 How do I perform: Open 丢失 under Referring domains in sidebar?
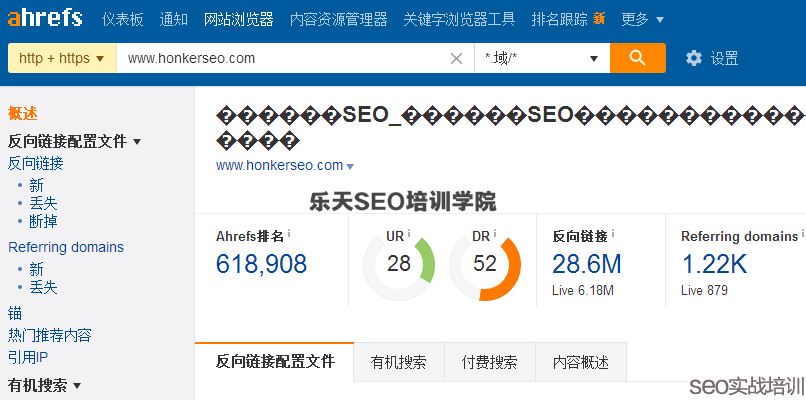[x=43, y=287]
